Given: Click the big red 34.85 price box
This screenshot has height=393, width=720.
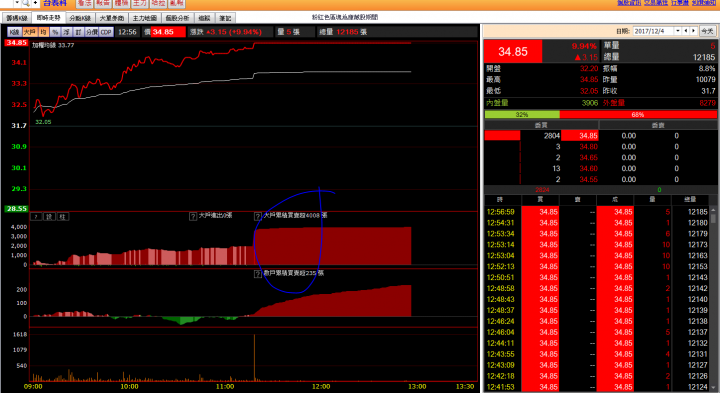Looking at the screenshot, I should tap(513, 51).
